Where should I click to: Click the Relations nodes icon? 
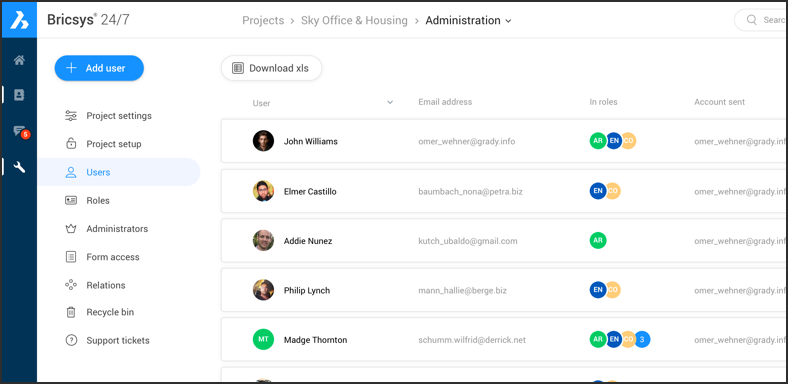[x=71, y=285]
